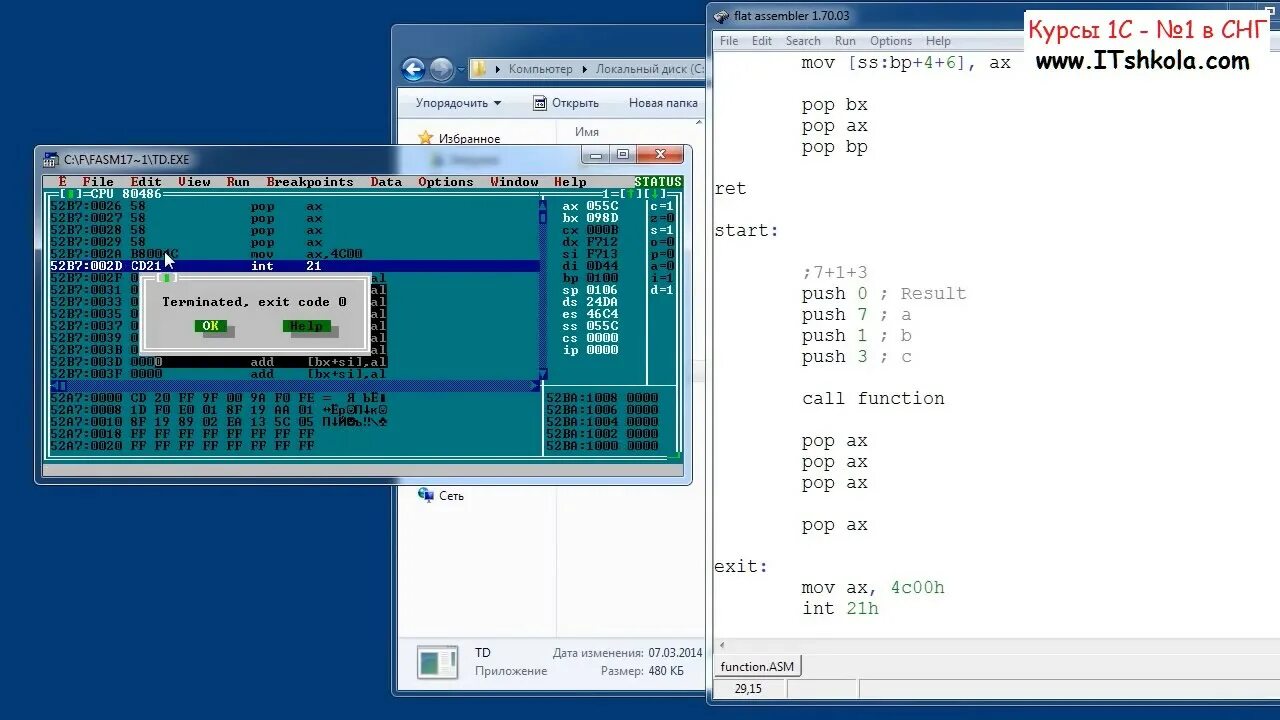The width and height of the screenshot is (1280, 720).
Task: Click Explorer back navigation arrow
Action: tap(413, 69)
